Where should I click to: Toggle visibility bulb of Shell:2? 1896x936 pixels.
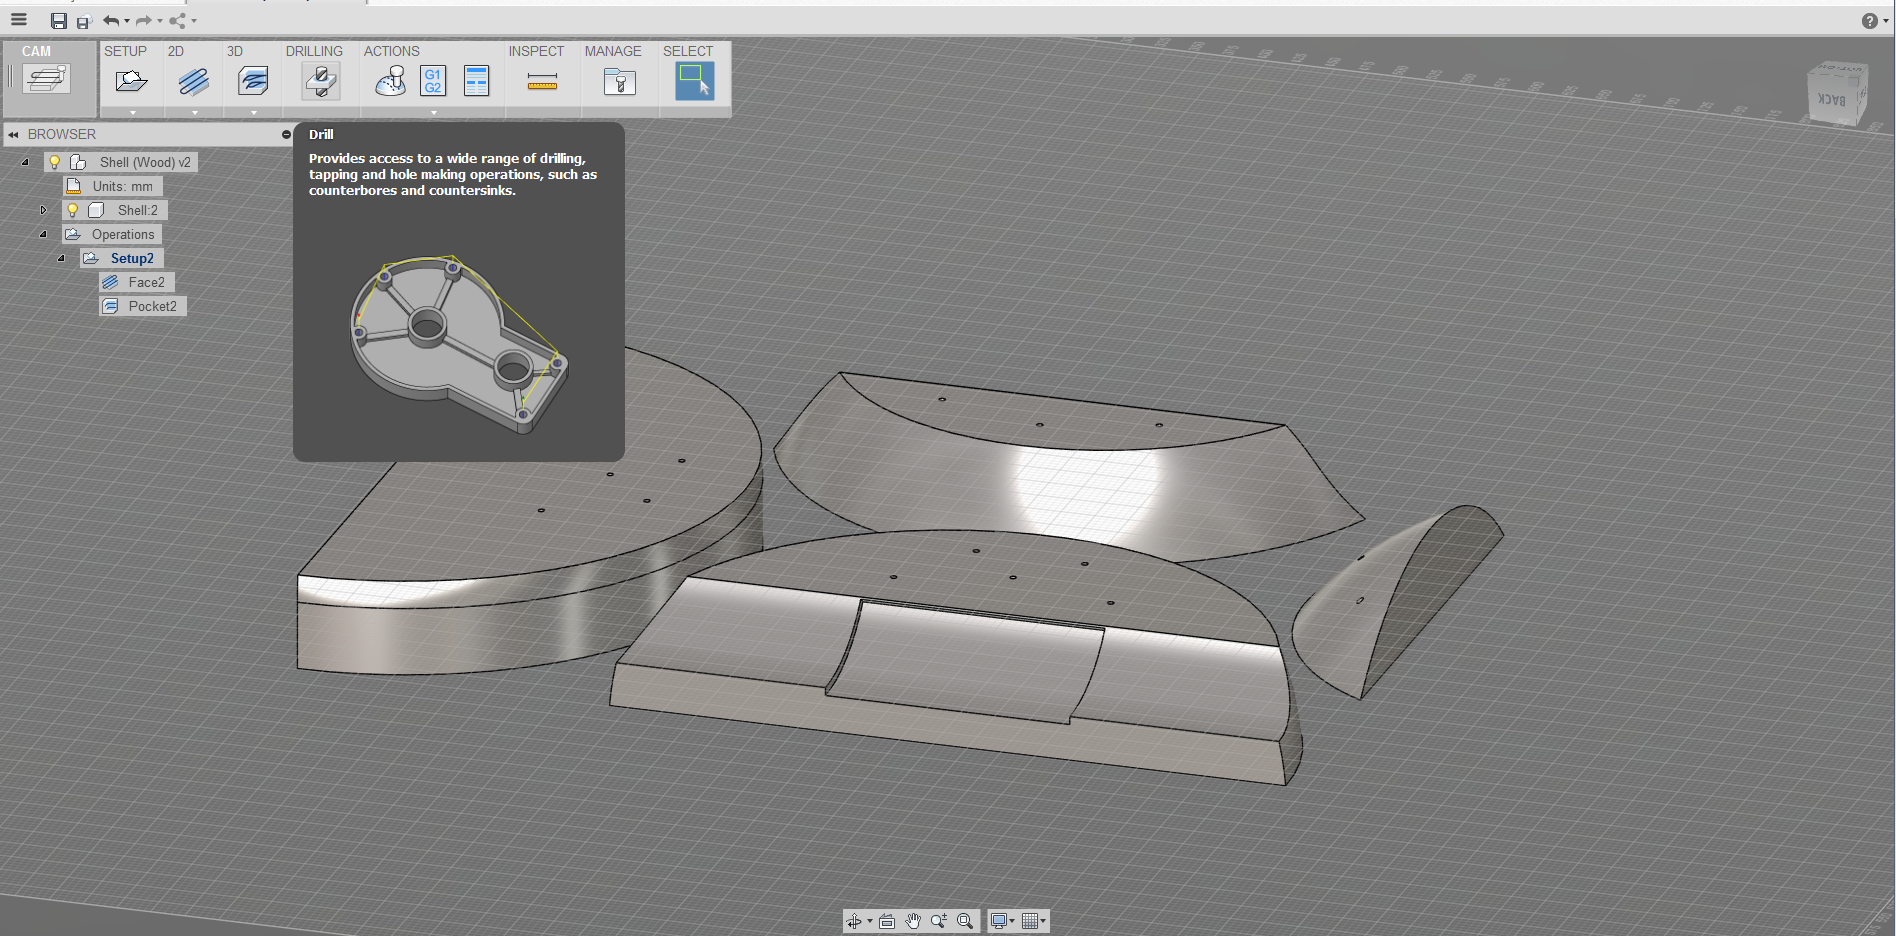coord(72,210)
